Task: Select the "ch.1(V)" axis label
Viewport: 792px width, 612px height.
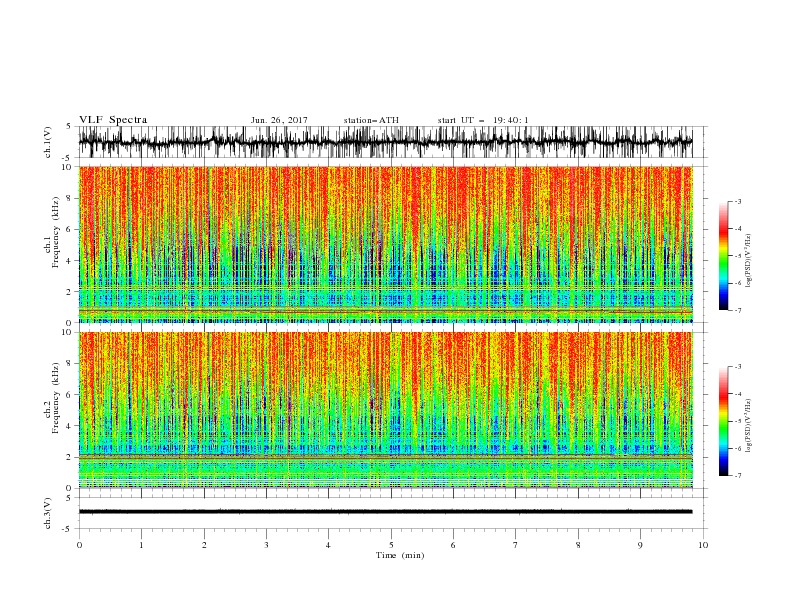Action: (48, 141)
